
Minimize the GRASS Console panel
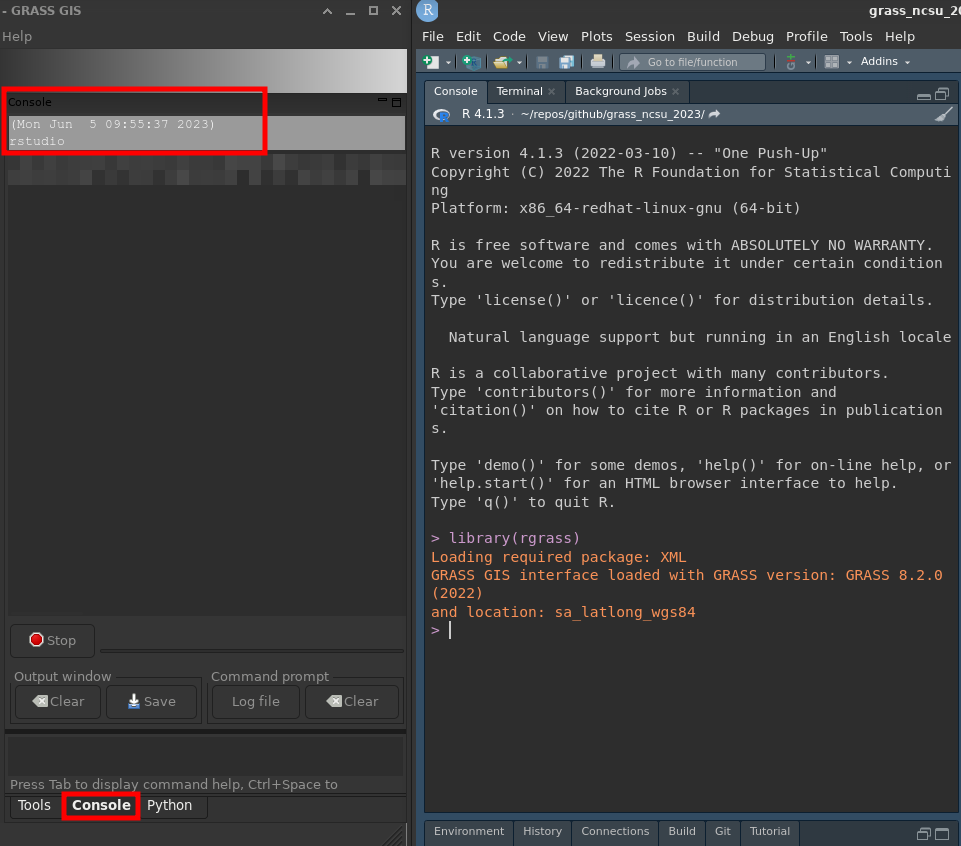tap(382, 101)
